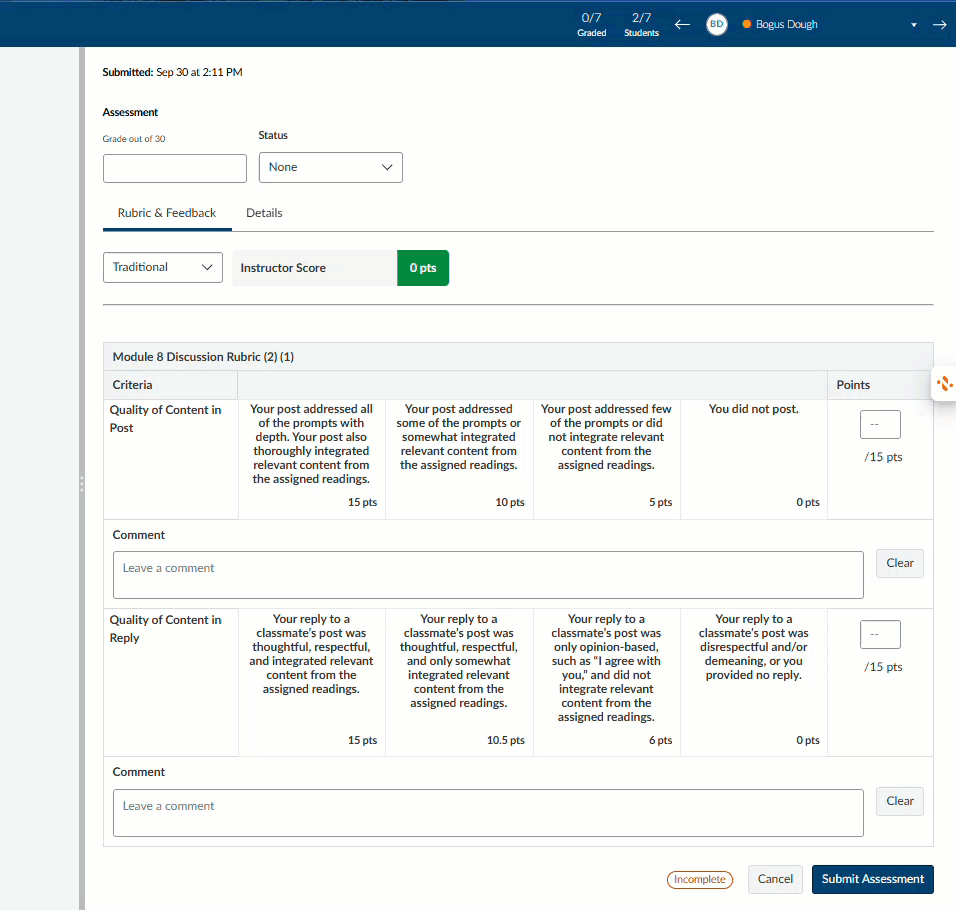Click the points box for Quality of Content in Post

tap(880, 425)
